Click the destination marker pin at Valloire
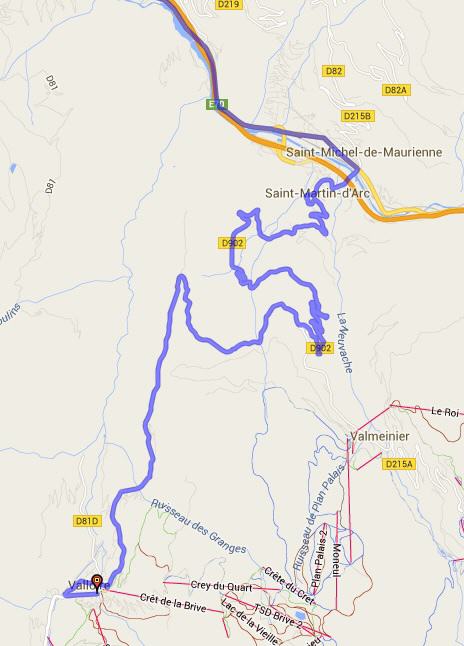This screenshot has height=646, width=464. [x=97, y=583]
